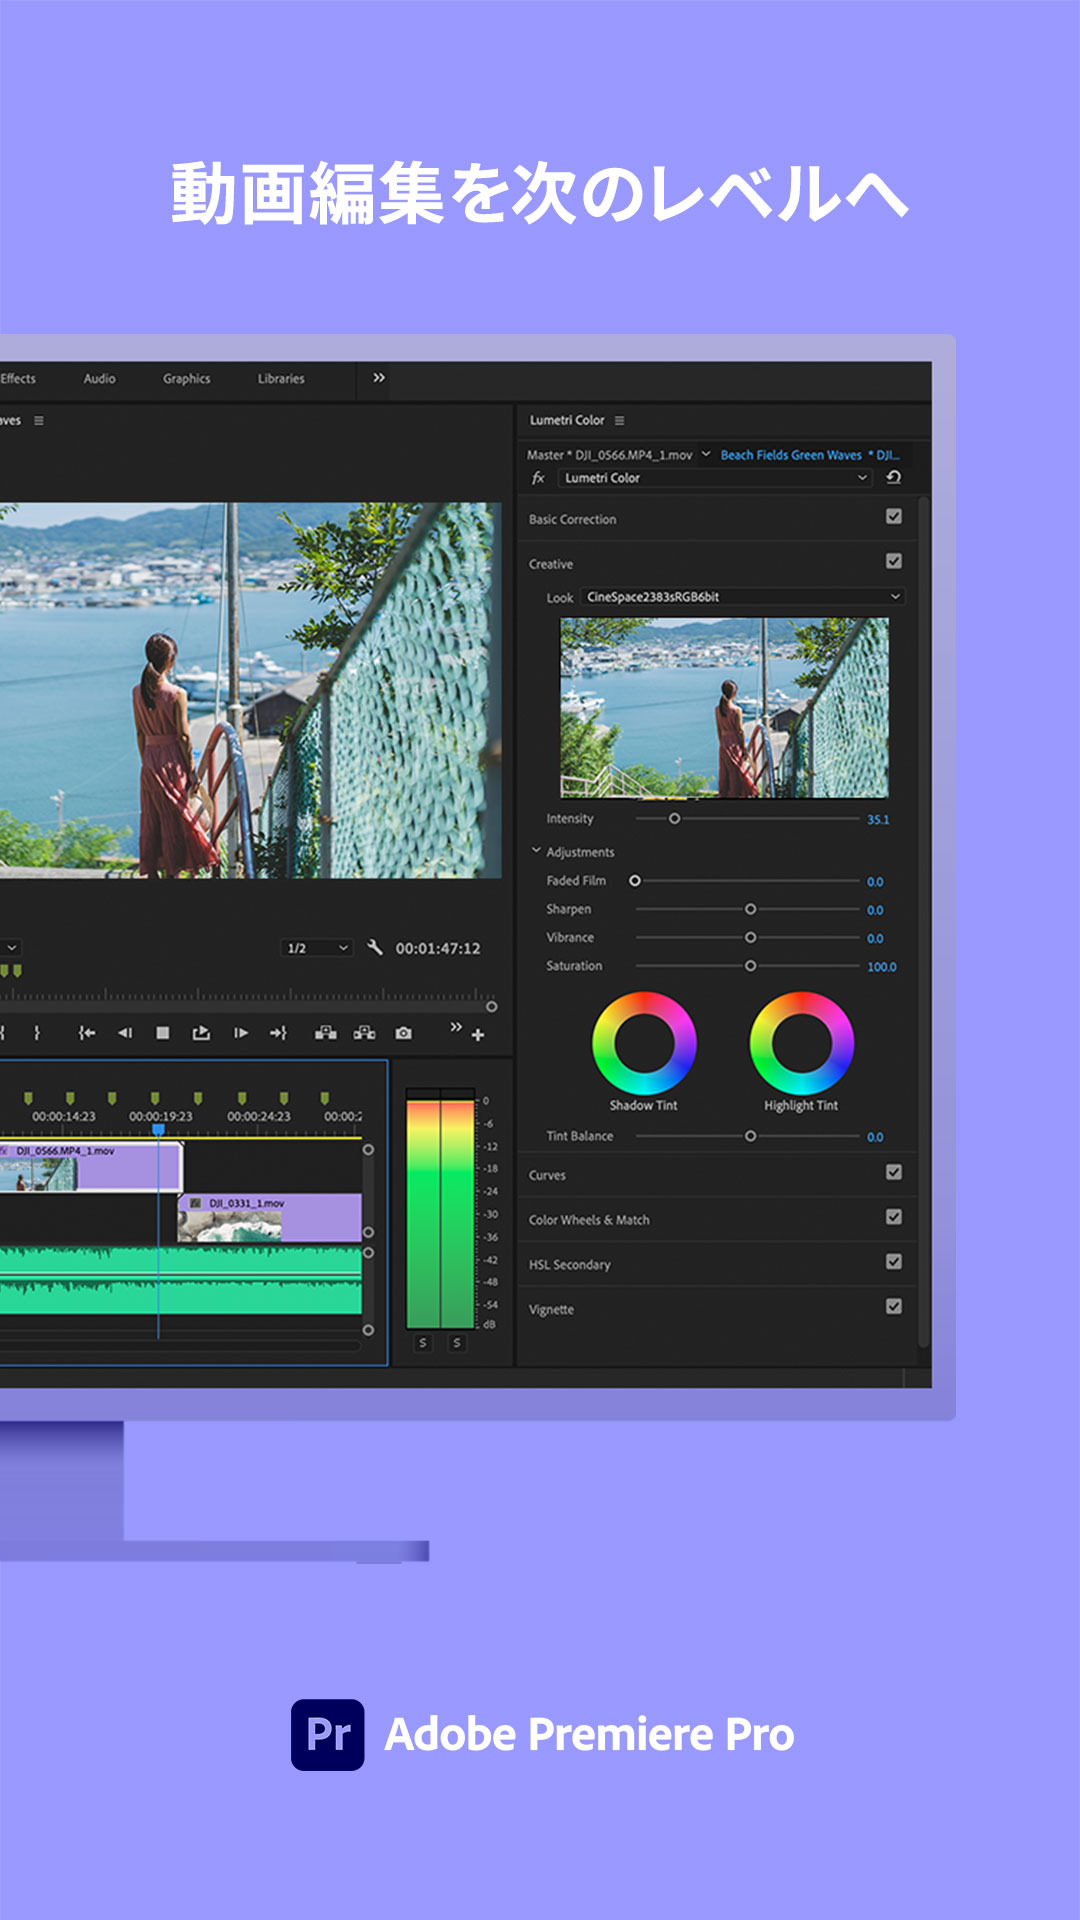Open the Button Editor plus icon
The width and height of the screenshot is (1080, 1920).
click(x=478, y=1035)
